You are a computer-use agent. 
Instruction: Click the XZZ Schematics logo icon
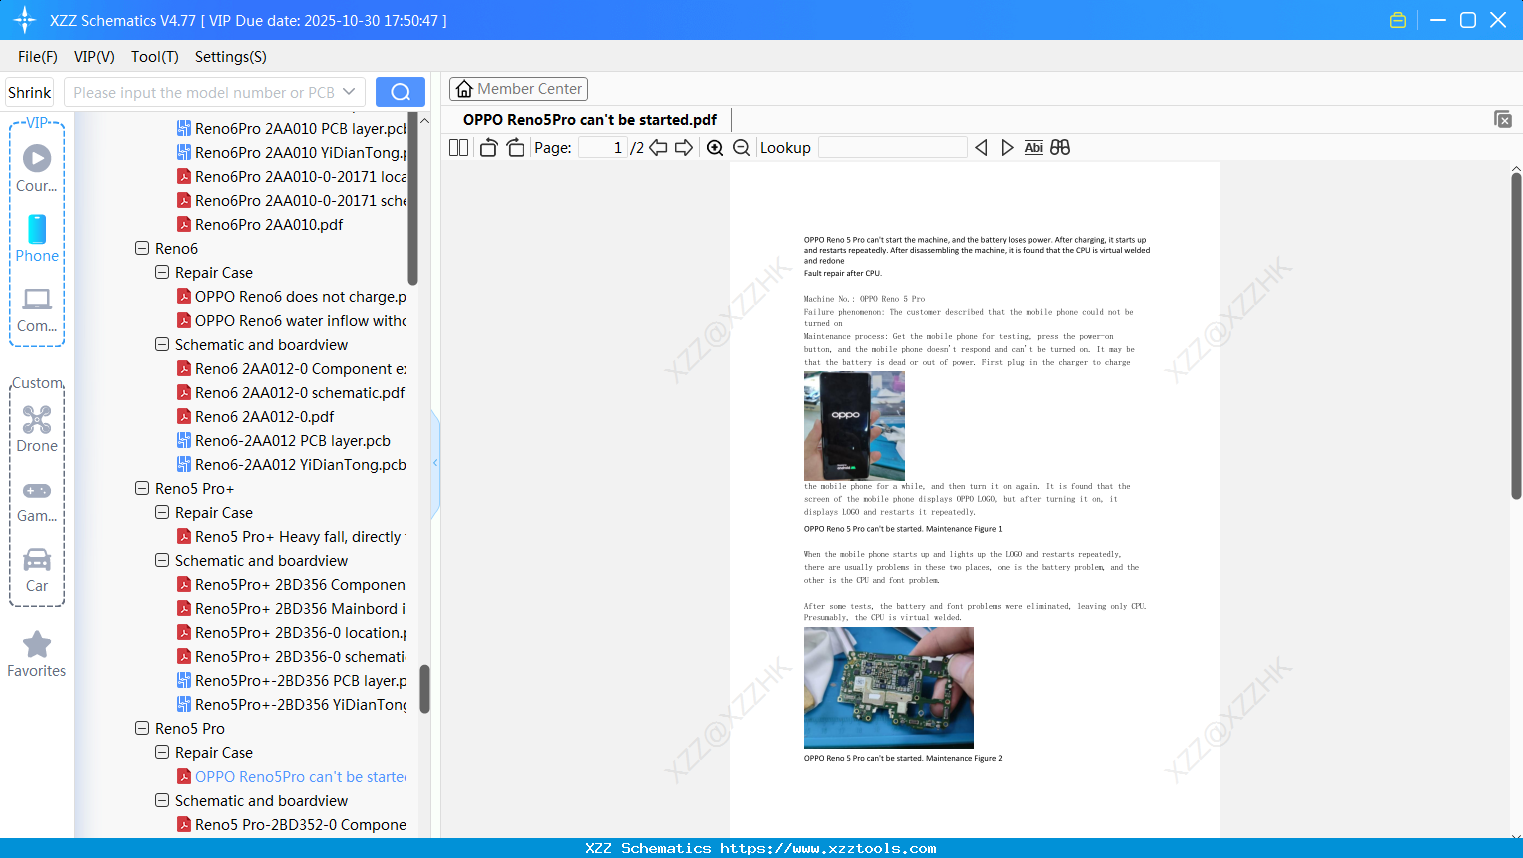[25, 20]
